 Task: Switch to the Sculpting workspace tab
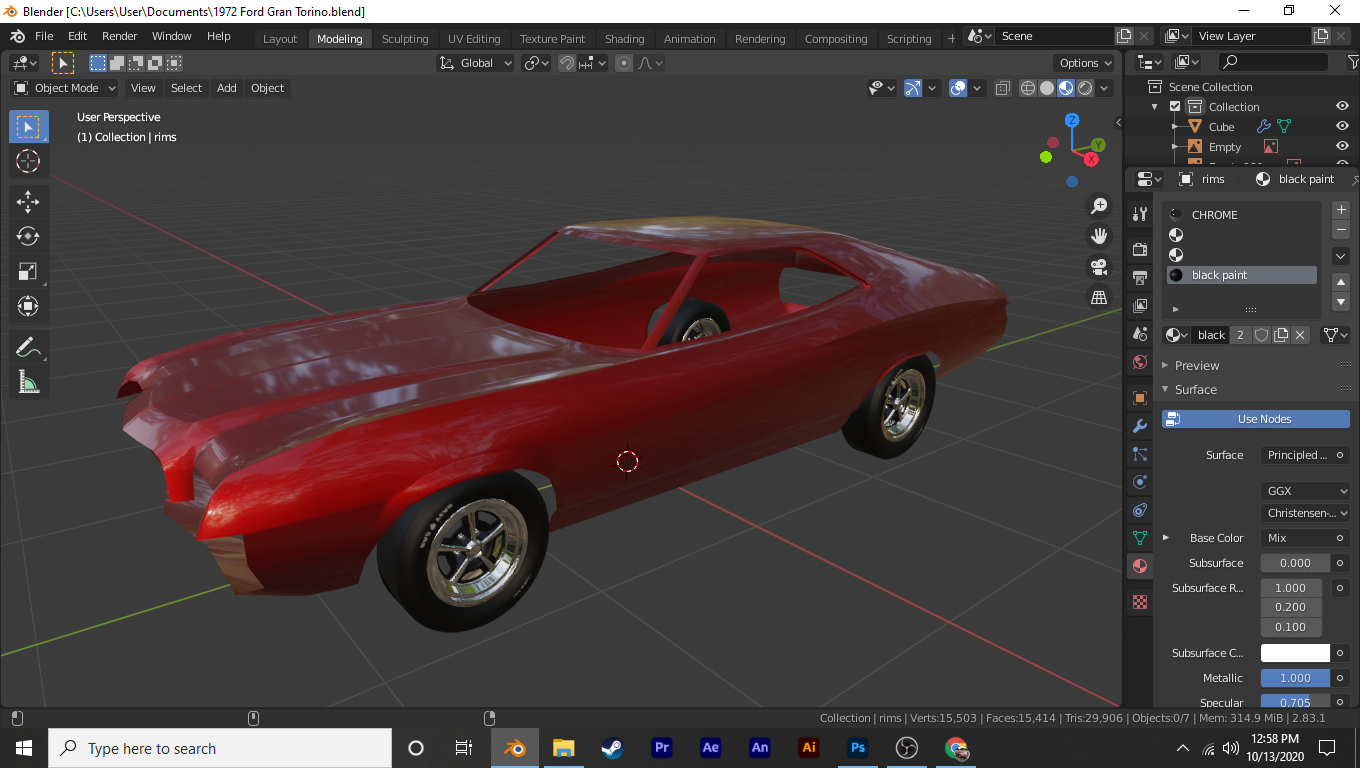(405, 39)
